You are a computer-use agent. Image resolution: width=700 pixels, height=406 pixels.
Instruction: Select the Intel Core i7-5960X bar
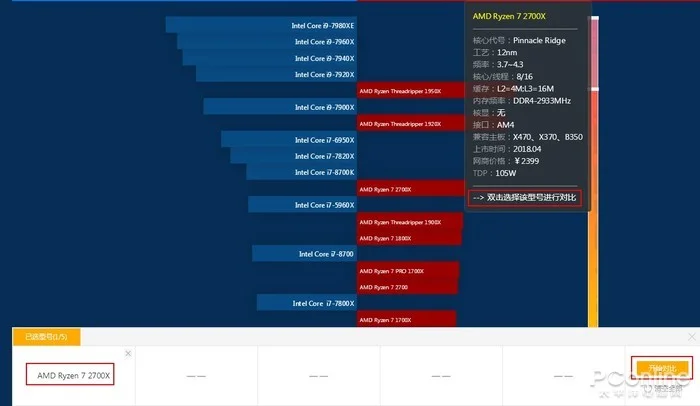tap(302, 205)
